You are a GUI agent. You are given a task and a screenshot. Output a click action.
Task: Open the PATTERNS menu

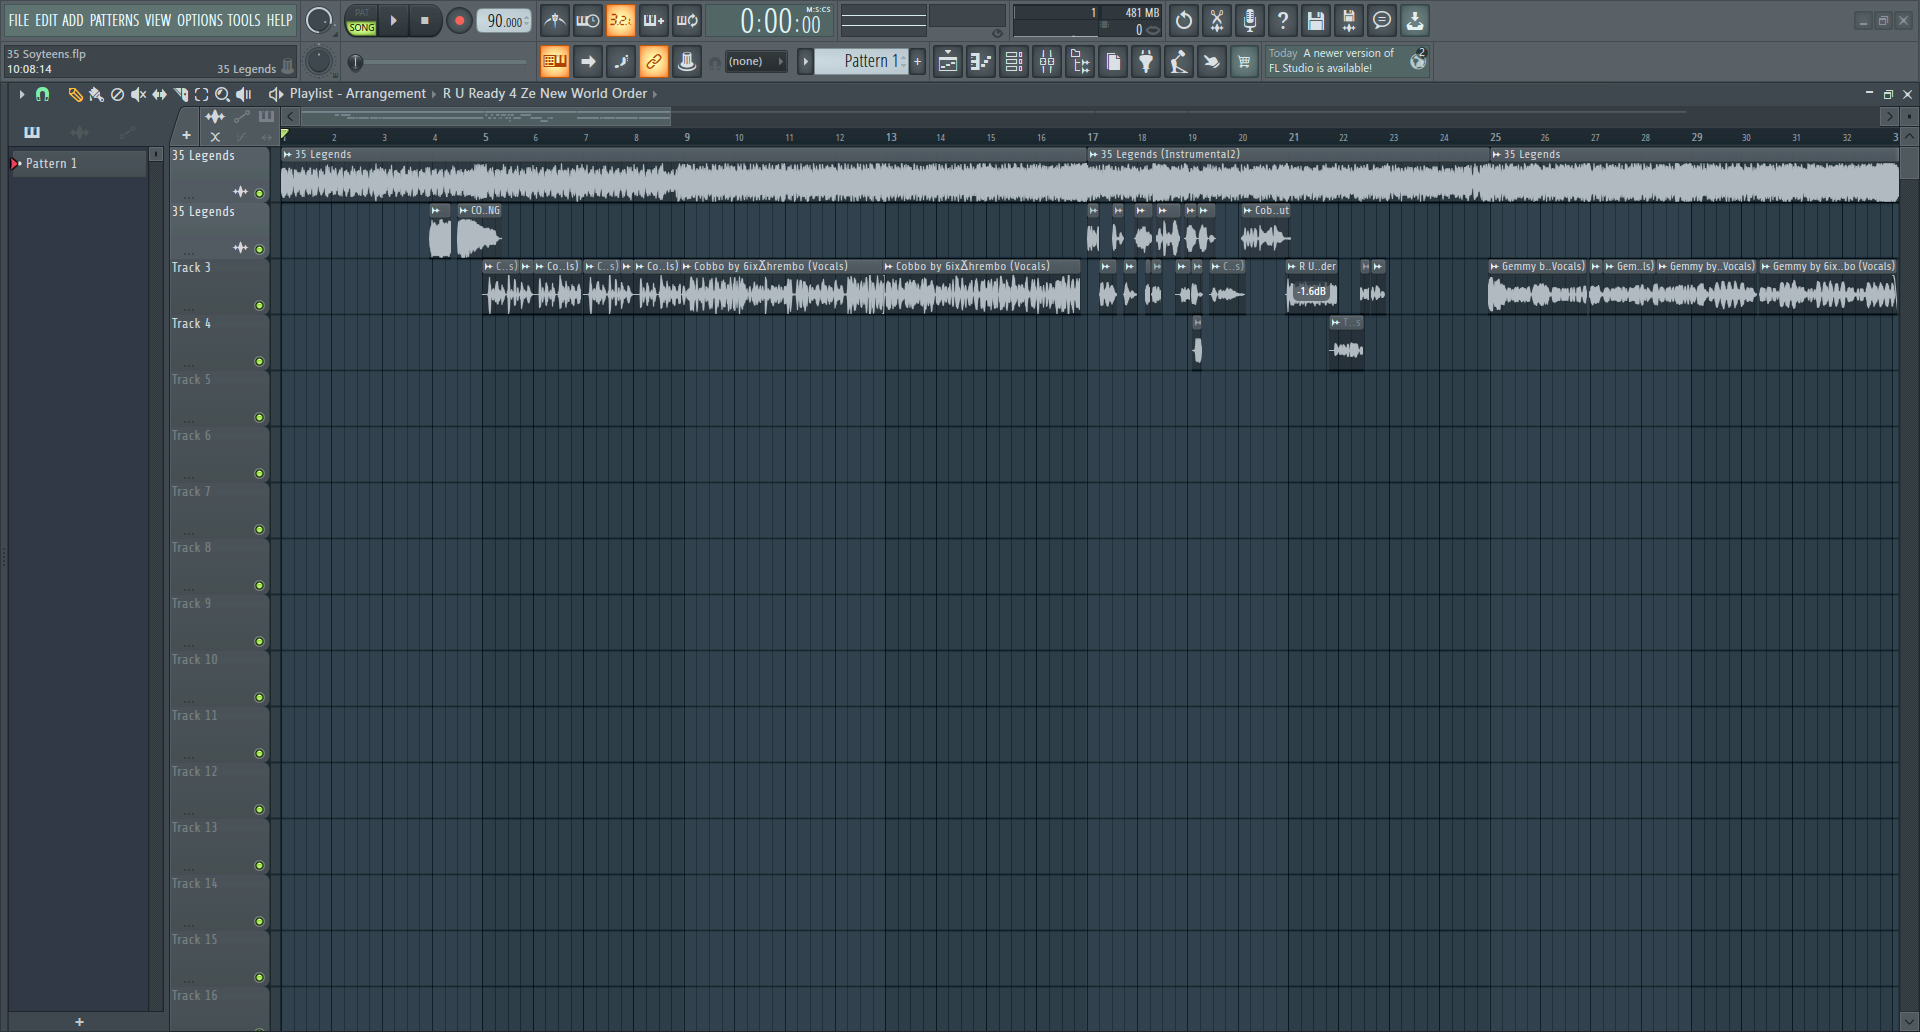click(115, 20)
